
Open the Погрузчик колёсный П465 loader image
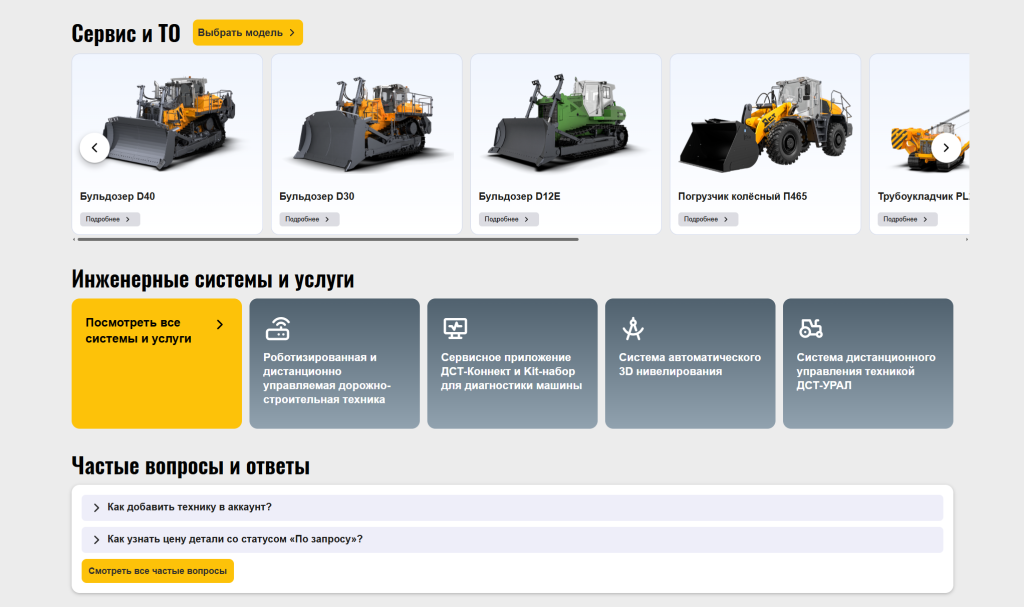pos(765,124)
